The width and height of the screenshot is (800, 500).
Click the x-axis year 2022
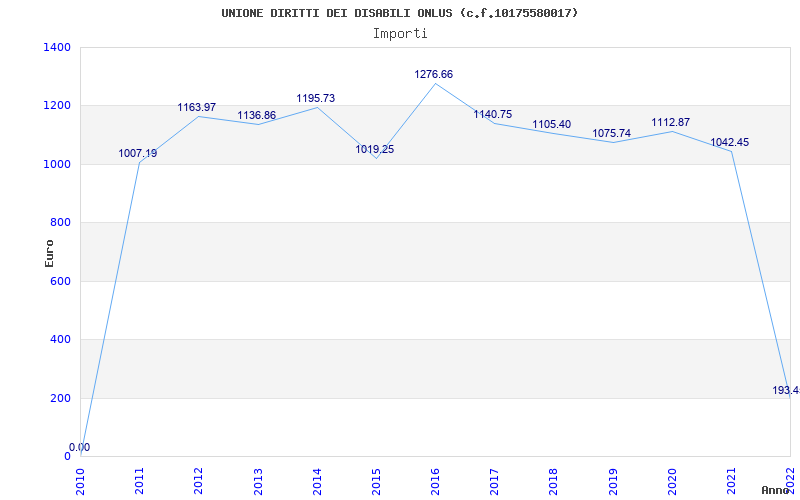coord(791,482)
